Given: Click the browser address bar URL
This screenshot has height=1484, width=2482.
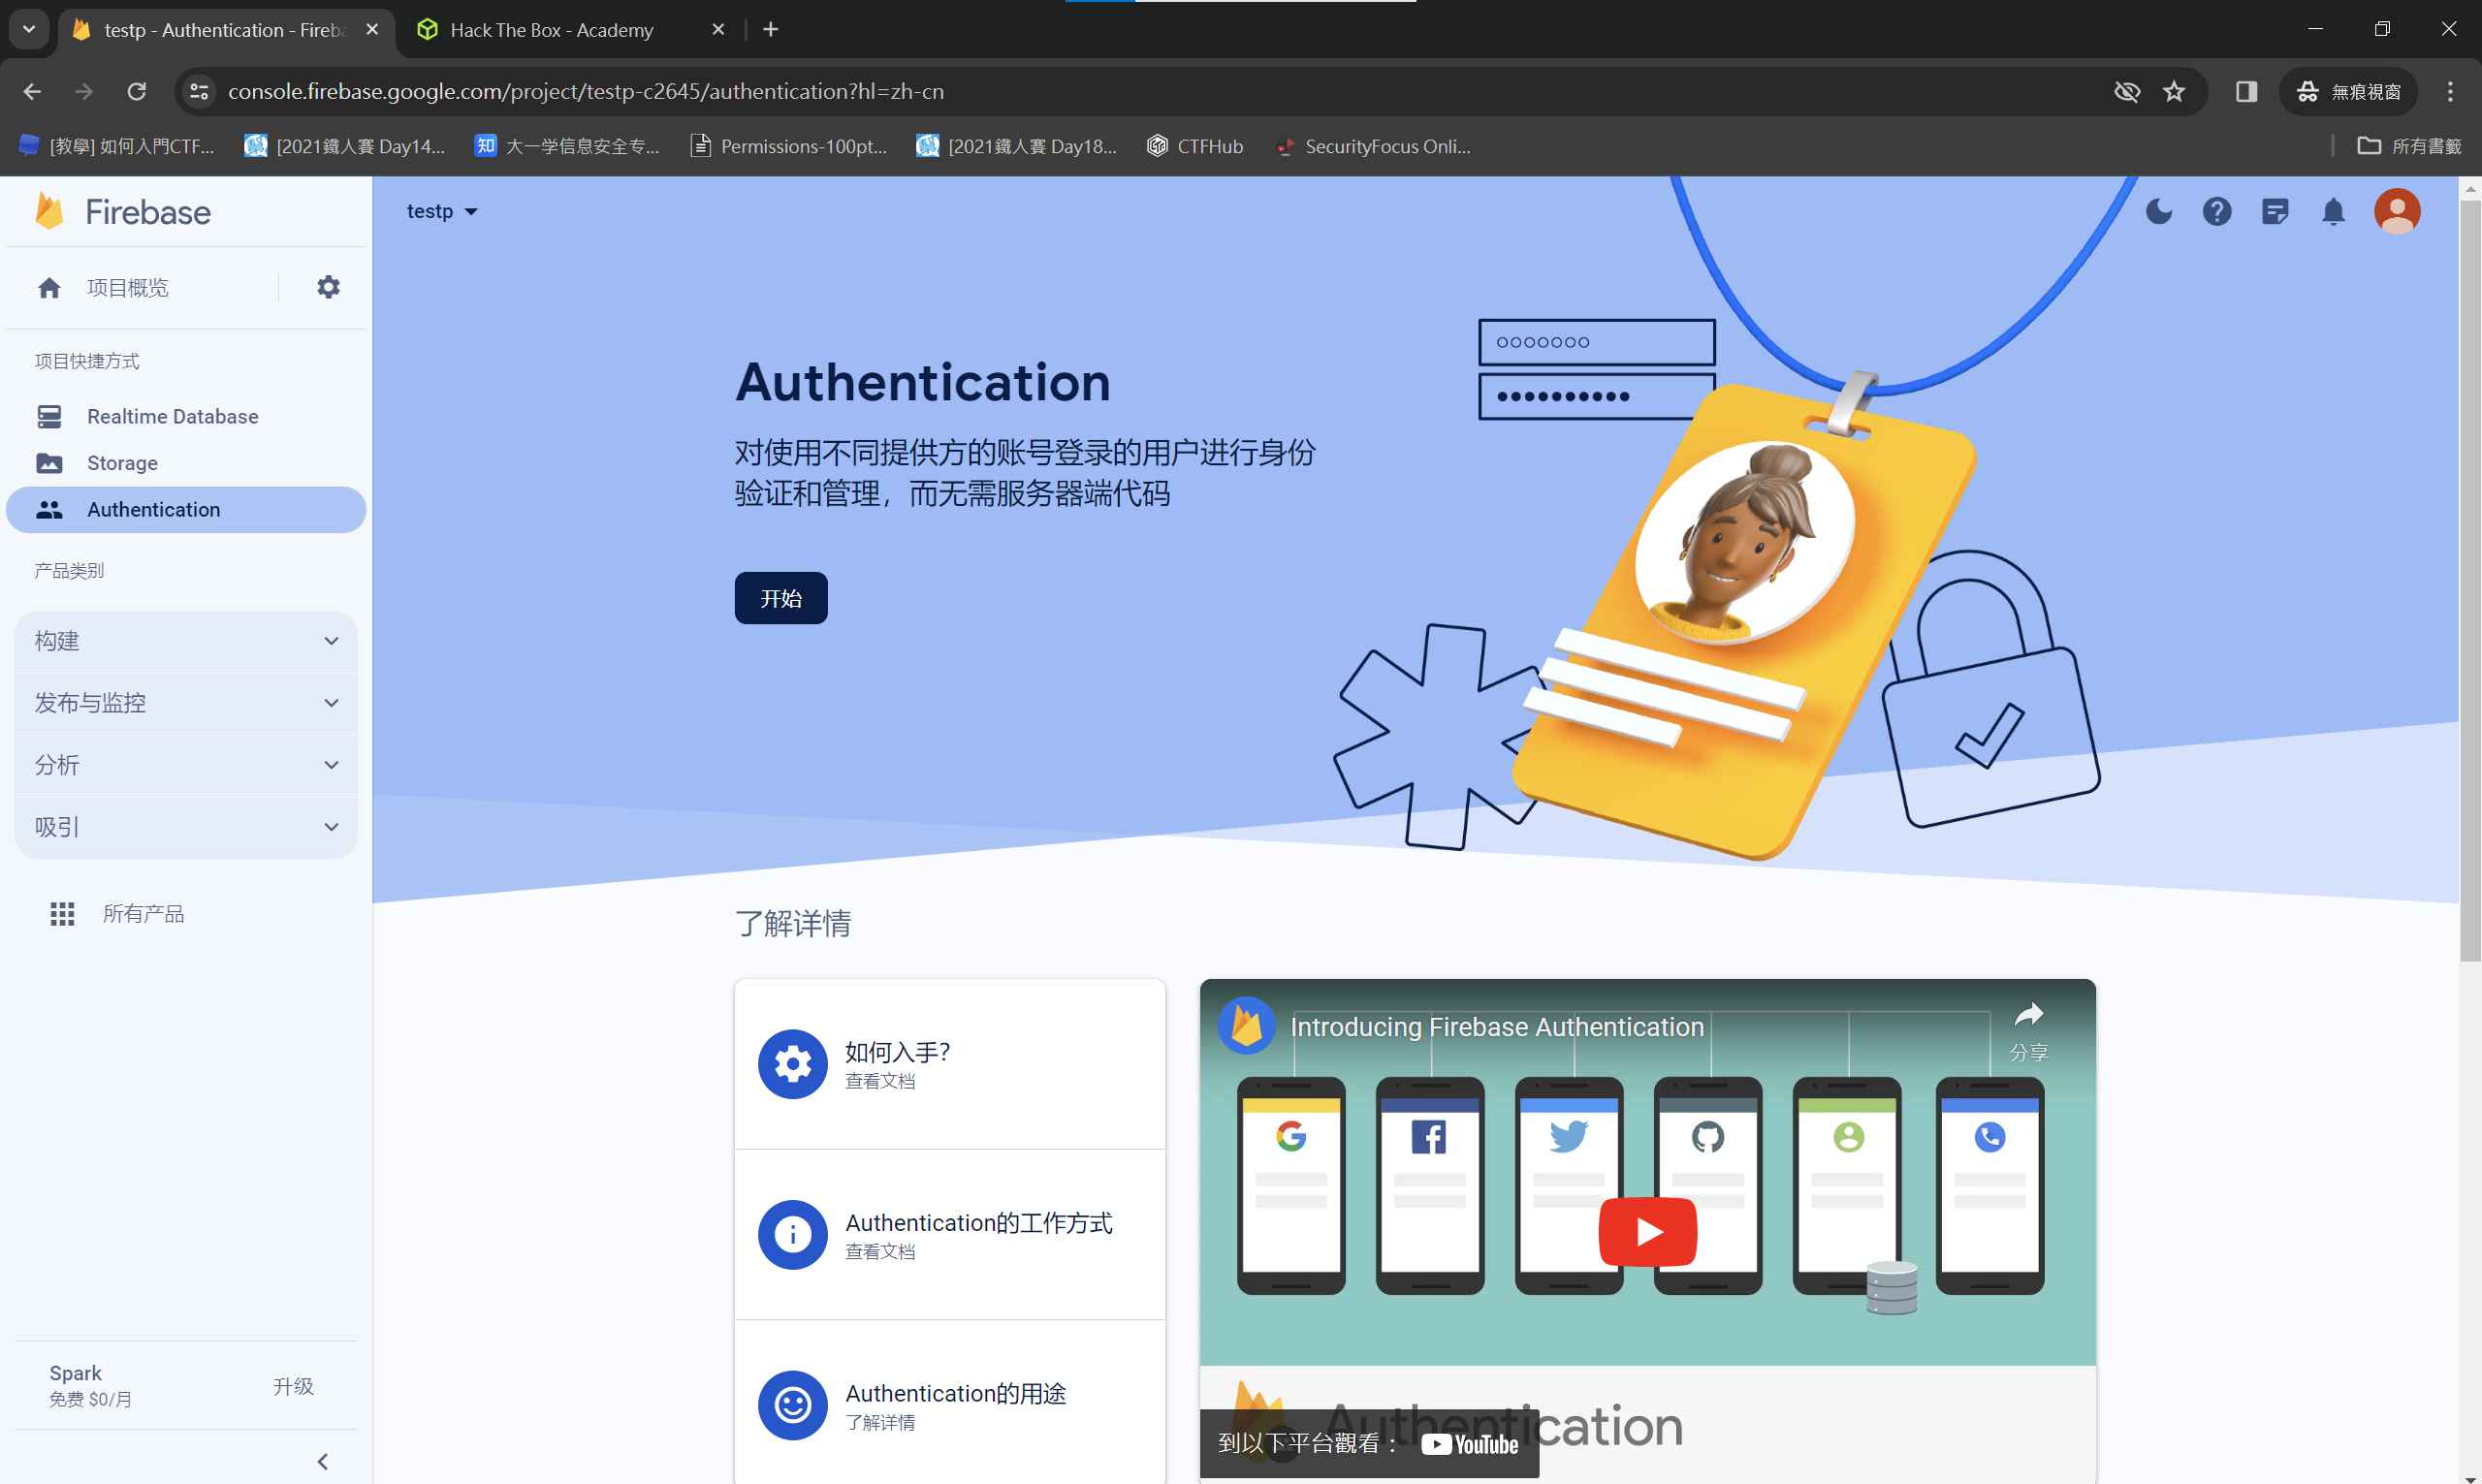Looking at the screenshot, I should (x=585, y=92).
